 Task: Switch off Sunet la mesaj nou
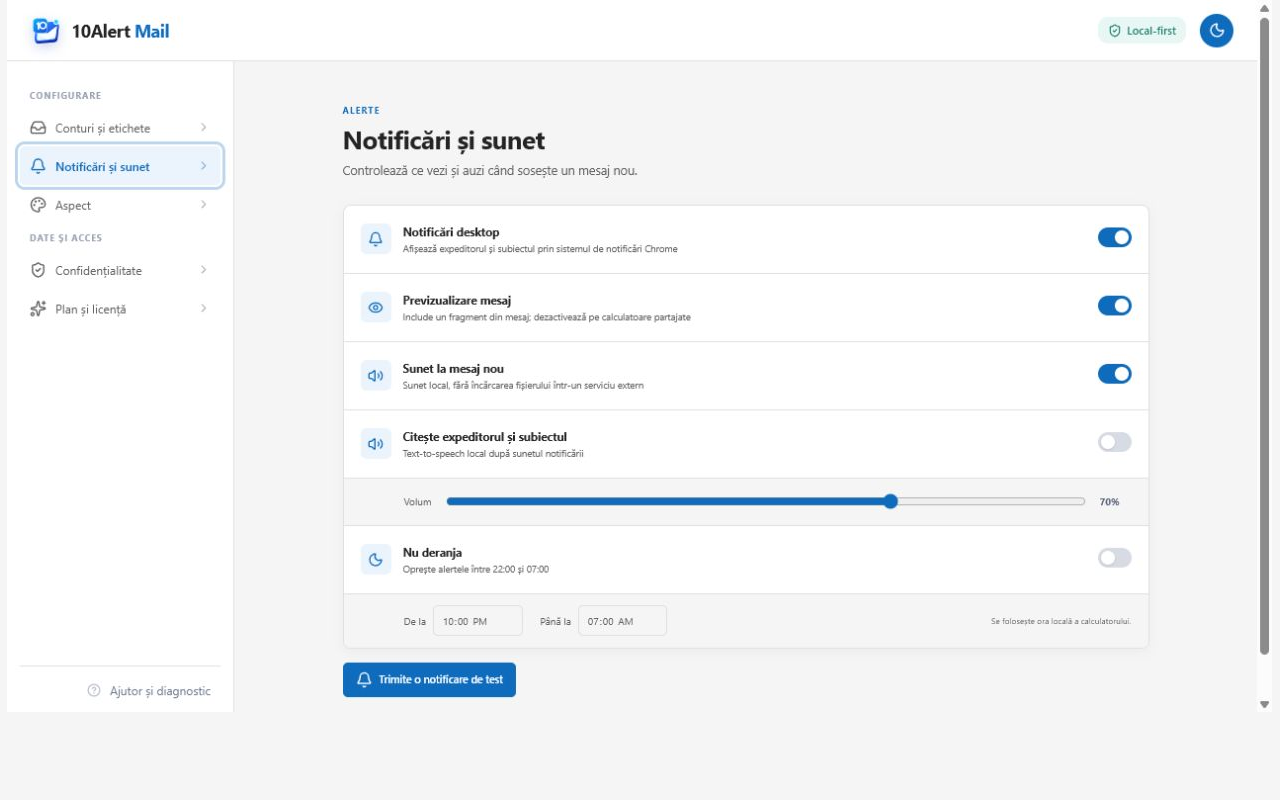[x=1115, y=373]
